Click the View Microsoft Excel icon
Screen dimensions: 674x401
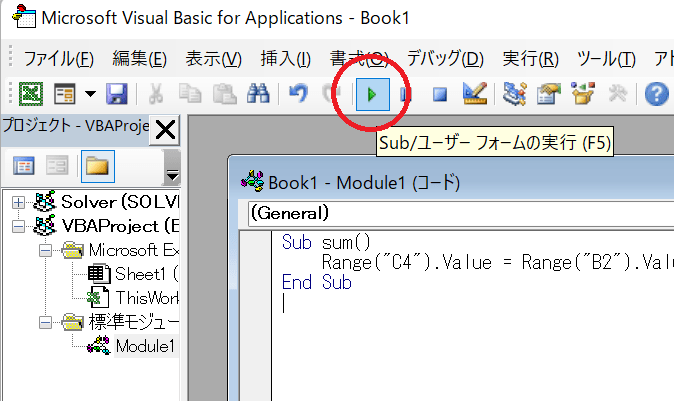[x=31, y=95]
